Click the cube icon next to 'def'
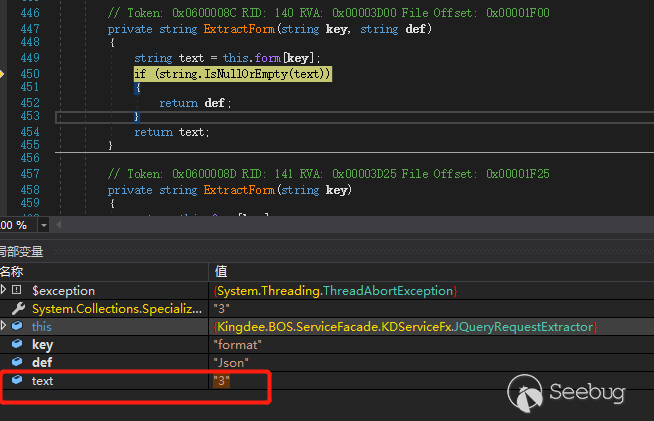 click(x=17, y=361)
